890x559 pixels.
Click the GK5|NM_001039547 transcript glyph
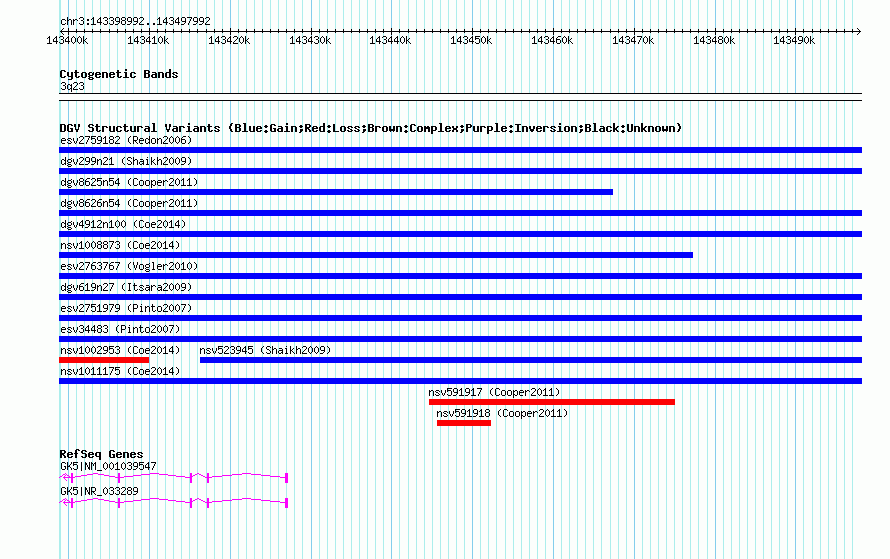click(174, 478)
